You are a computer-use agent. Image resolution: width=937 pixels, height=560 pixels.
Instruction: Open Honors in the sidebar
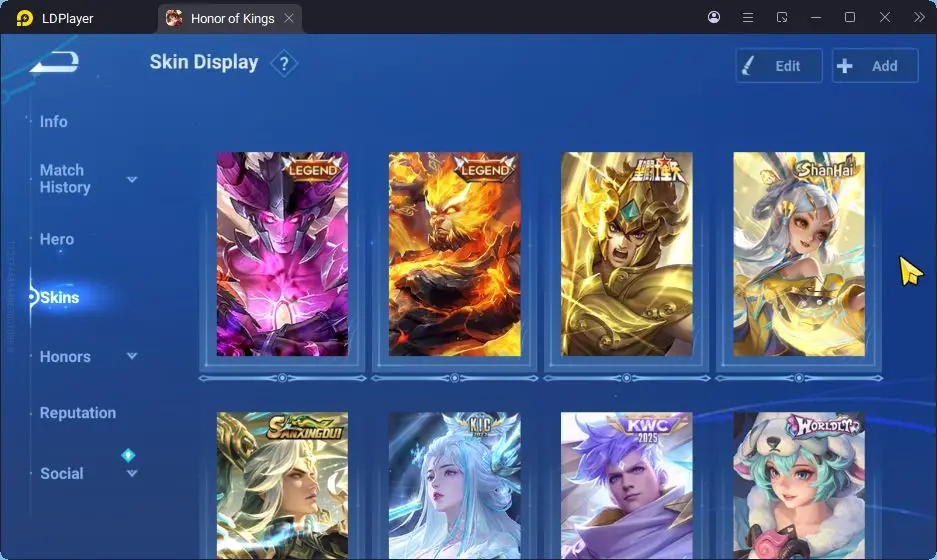point(65,357)
